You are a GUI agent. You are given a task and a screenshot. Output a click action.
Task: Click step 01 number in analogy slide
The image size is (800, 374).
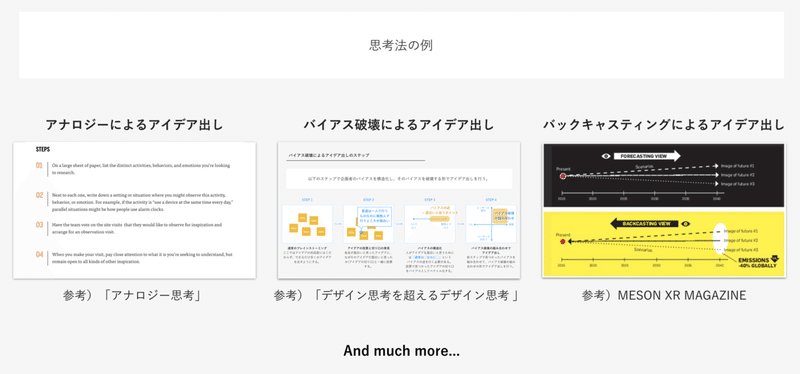pos(39,166)
